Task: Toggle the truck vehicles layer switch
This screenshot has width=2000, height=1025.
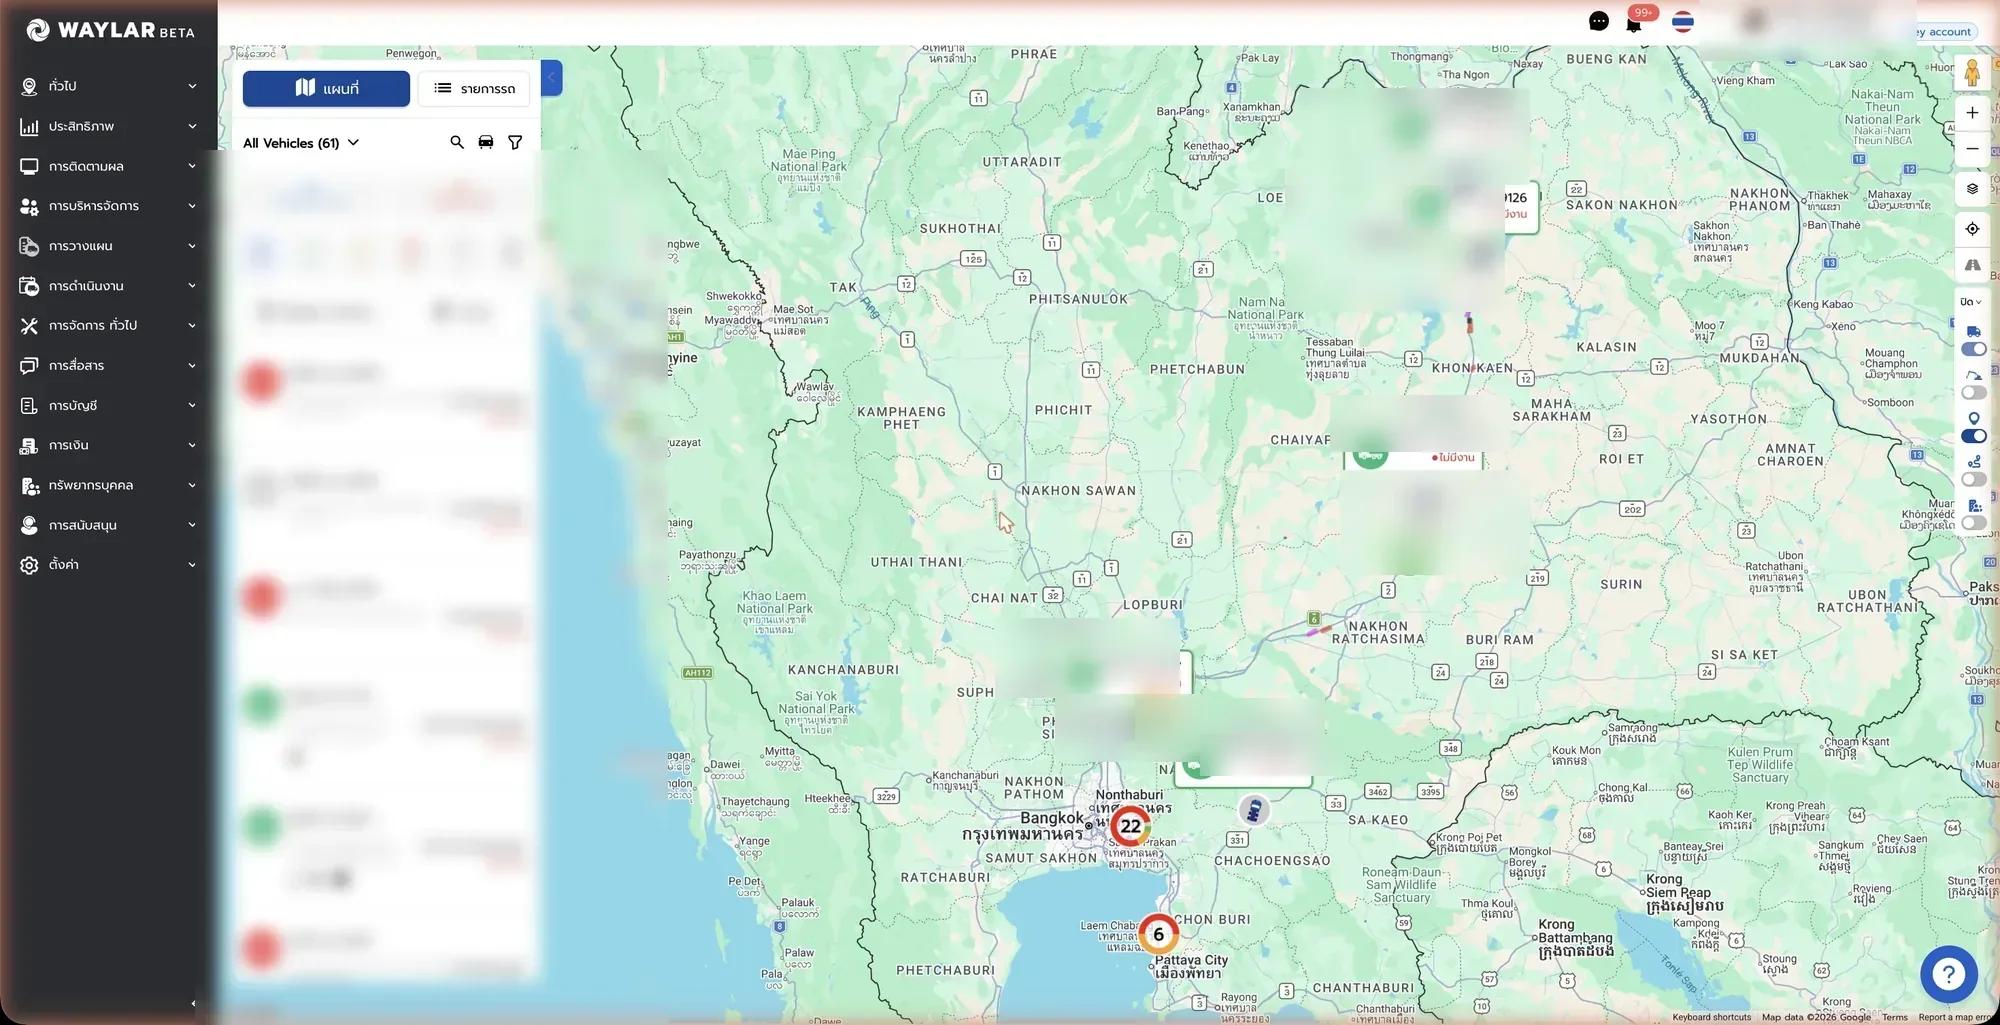Action: point(1973,349)
